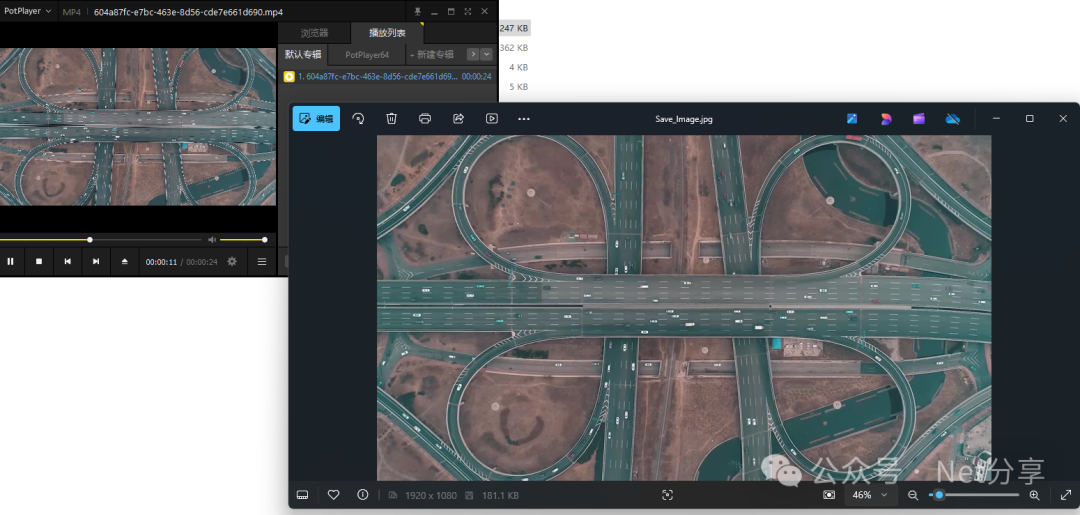Rotate the image in Photos
1080x515 pixels.
pyautogui.click(x=358, y=119)
